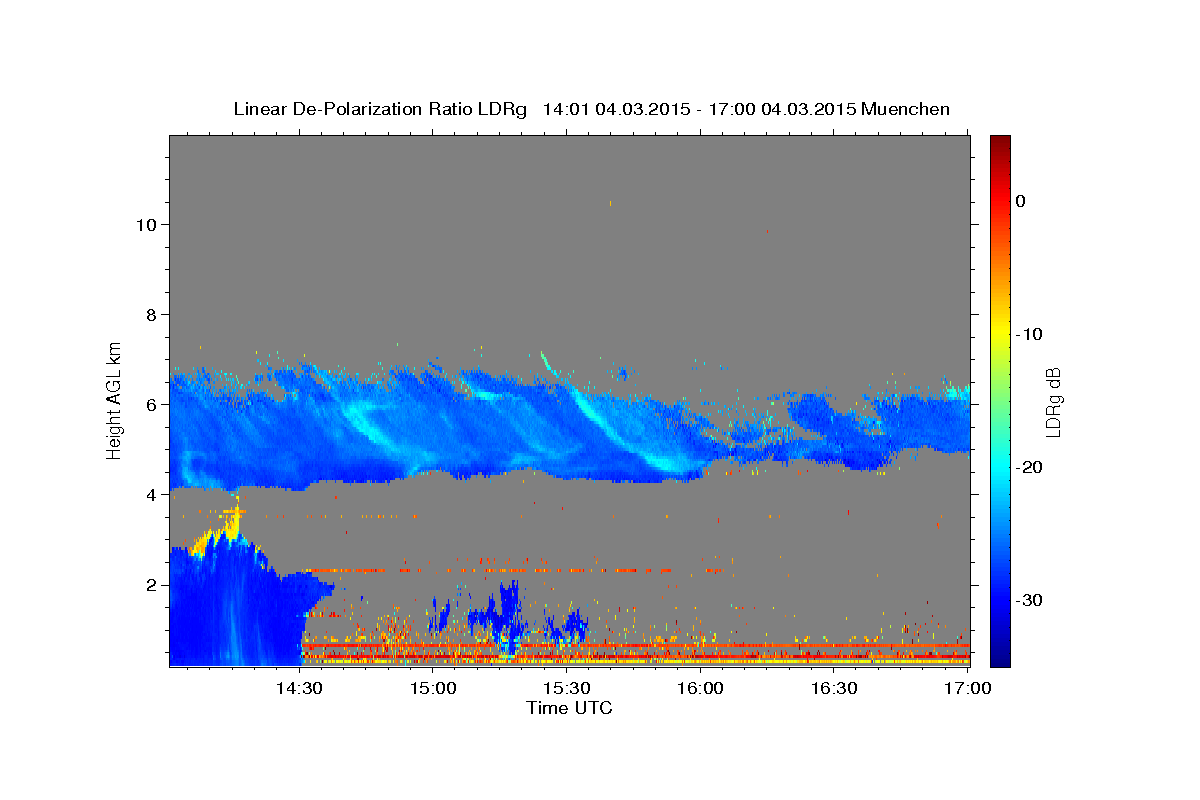
Task: Click the '14:30' time axis label
Action: coord(298,688)
